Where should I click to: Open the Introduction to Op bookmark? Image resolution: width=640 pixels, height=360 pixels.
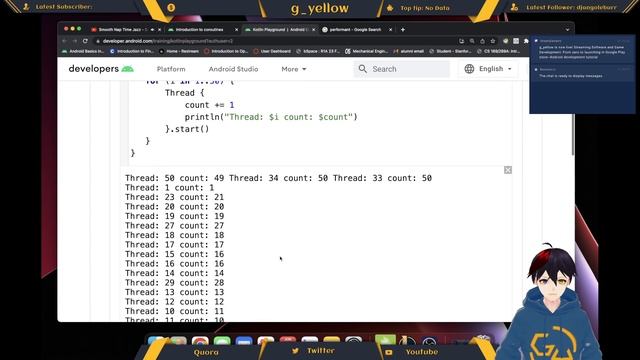tap(226, 51)
